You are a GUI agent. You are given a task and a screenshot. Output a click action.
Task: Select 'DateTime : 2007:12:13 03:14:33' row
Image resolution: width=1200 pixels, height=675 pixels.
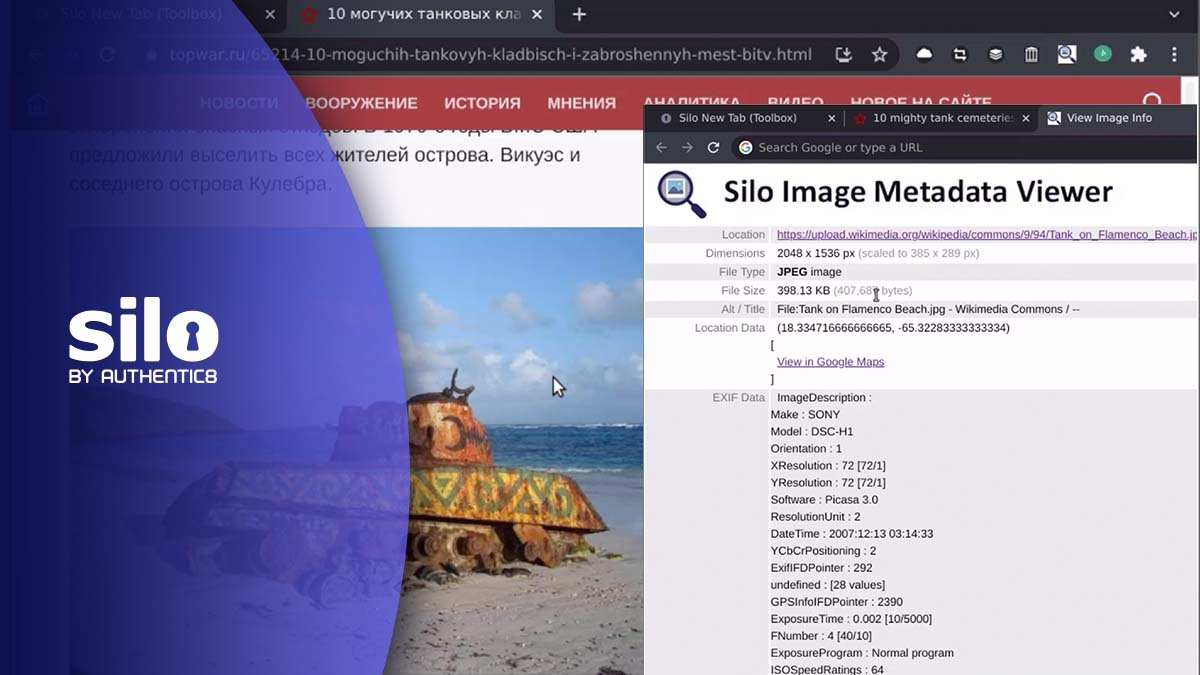coord(852,534)
